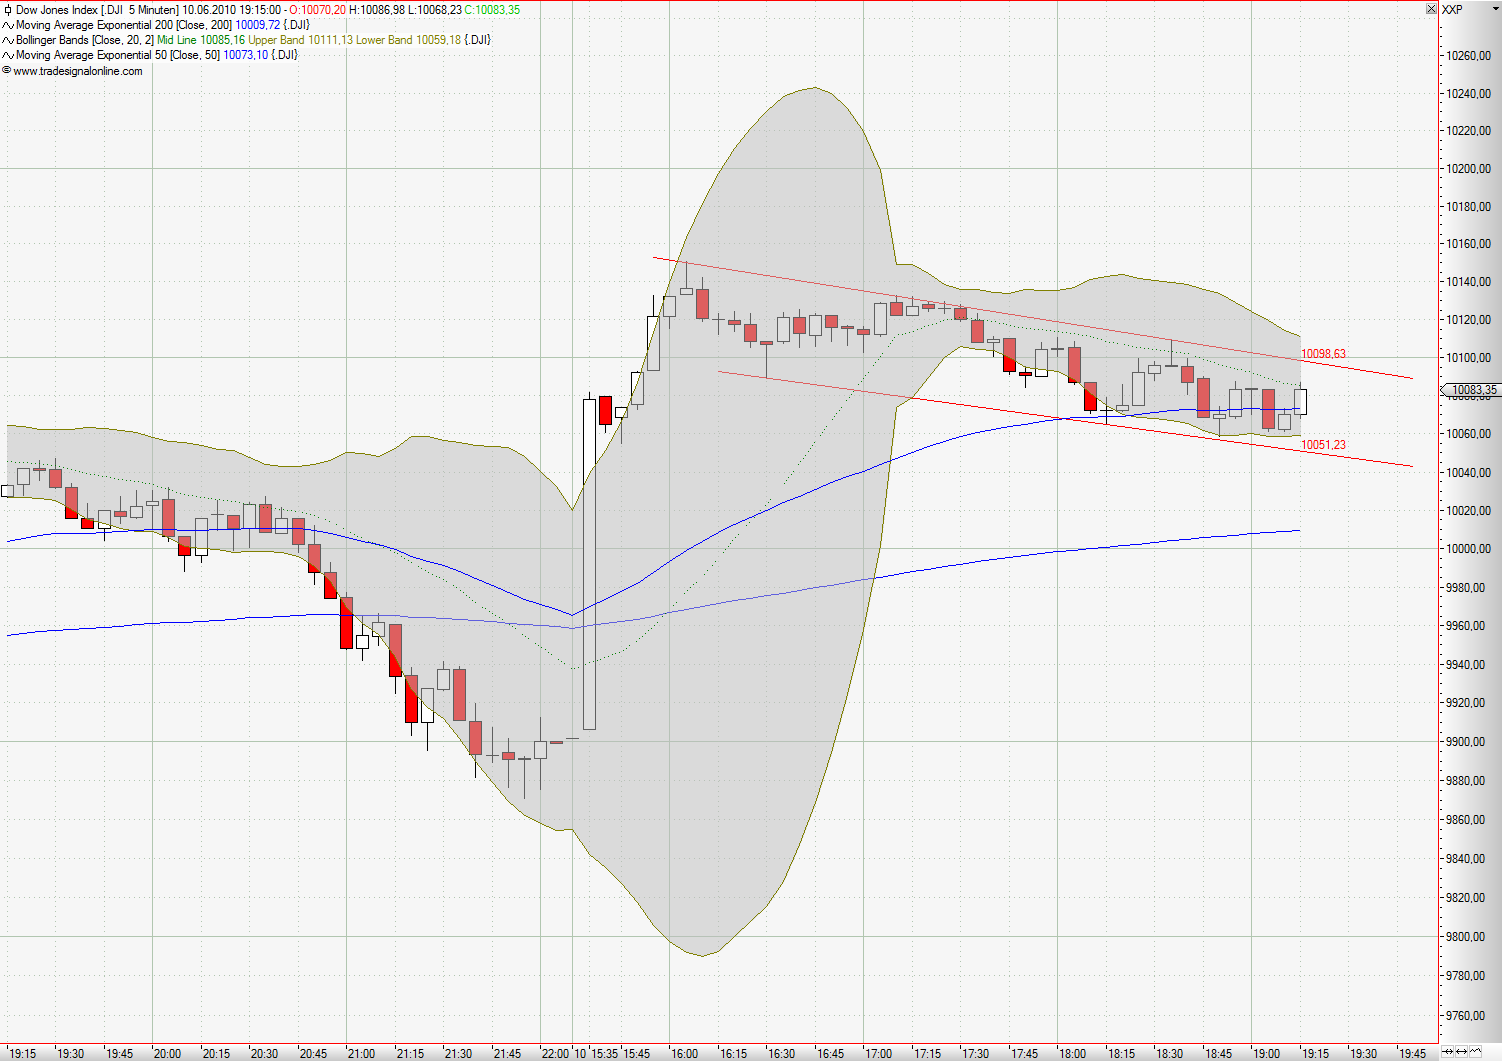Select the Bollinger Bands [Close, 20, 2] legend label
1502x1061 pixels.
(x=85, y=40)
